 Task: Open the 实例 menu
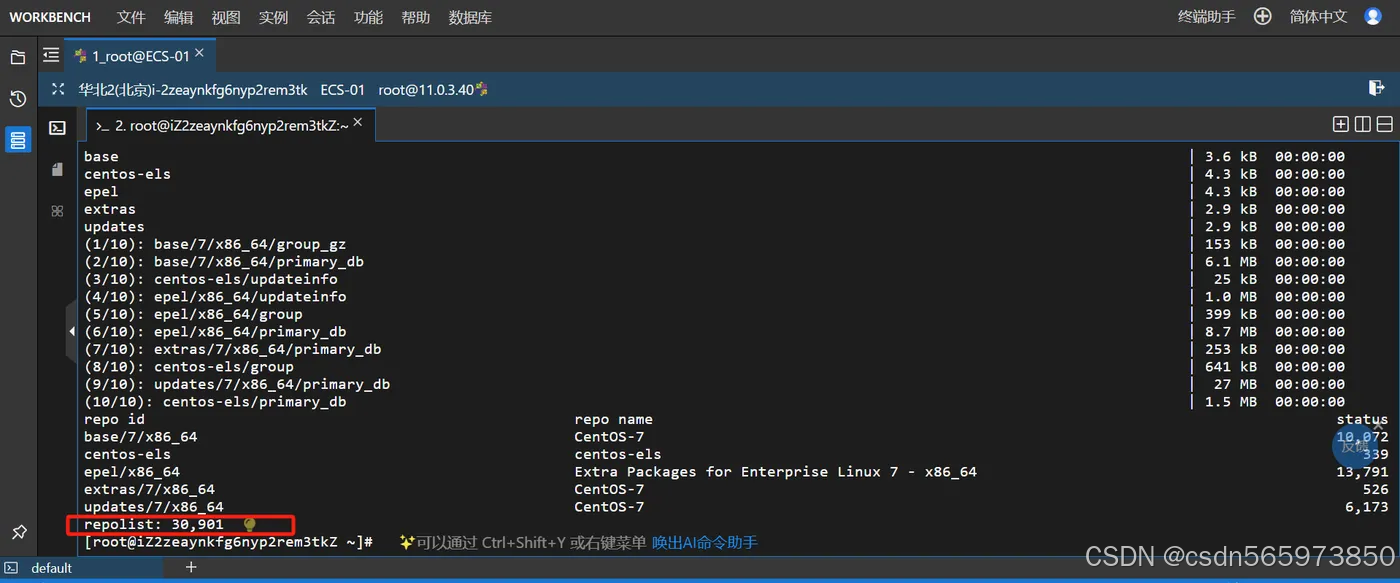[x=273, y=17]
